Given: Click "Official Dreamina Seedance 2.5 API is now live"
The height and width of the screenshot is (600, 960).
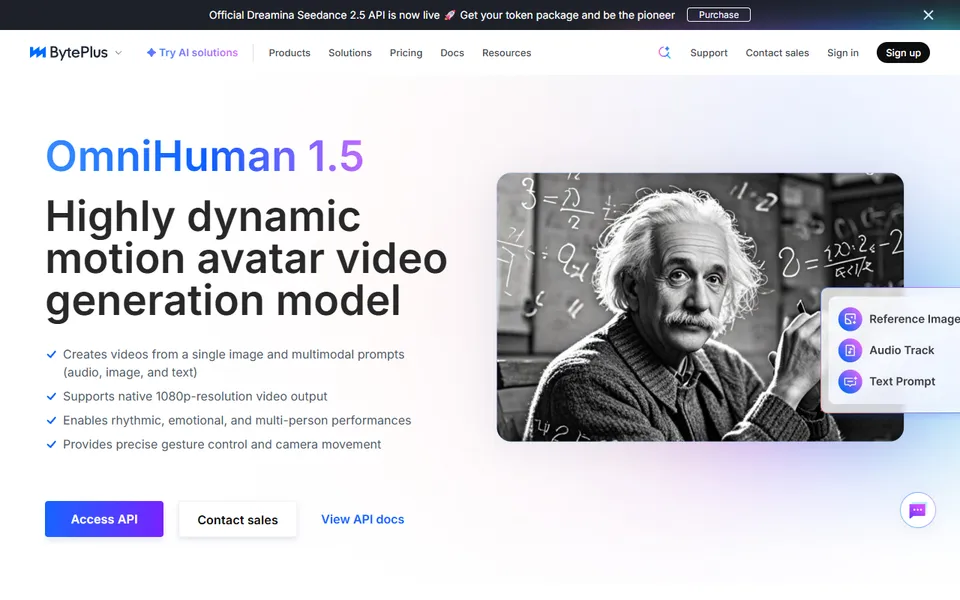Looking at the screenshot, I should [324, 15].
